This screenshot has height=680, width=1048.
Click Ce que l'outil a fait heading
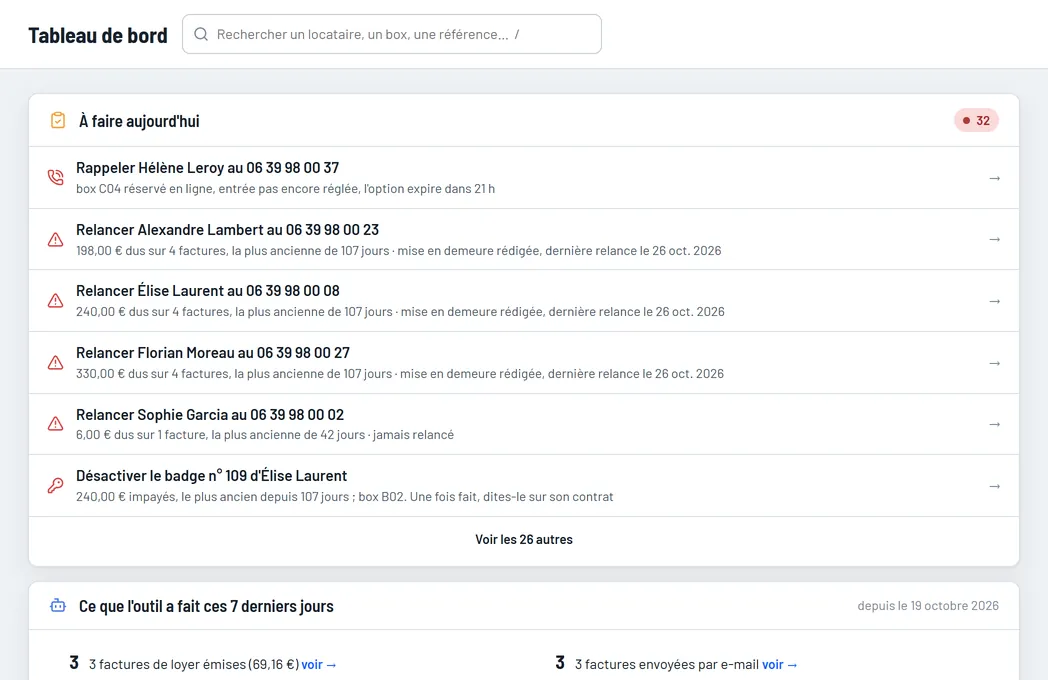[x=206, y=606]
